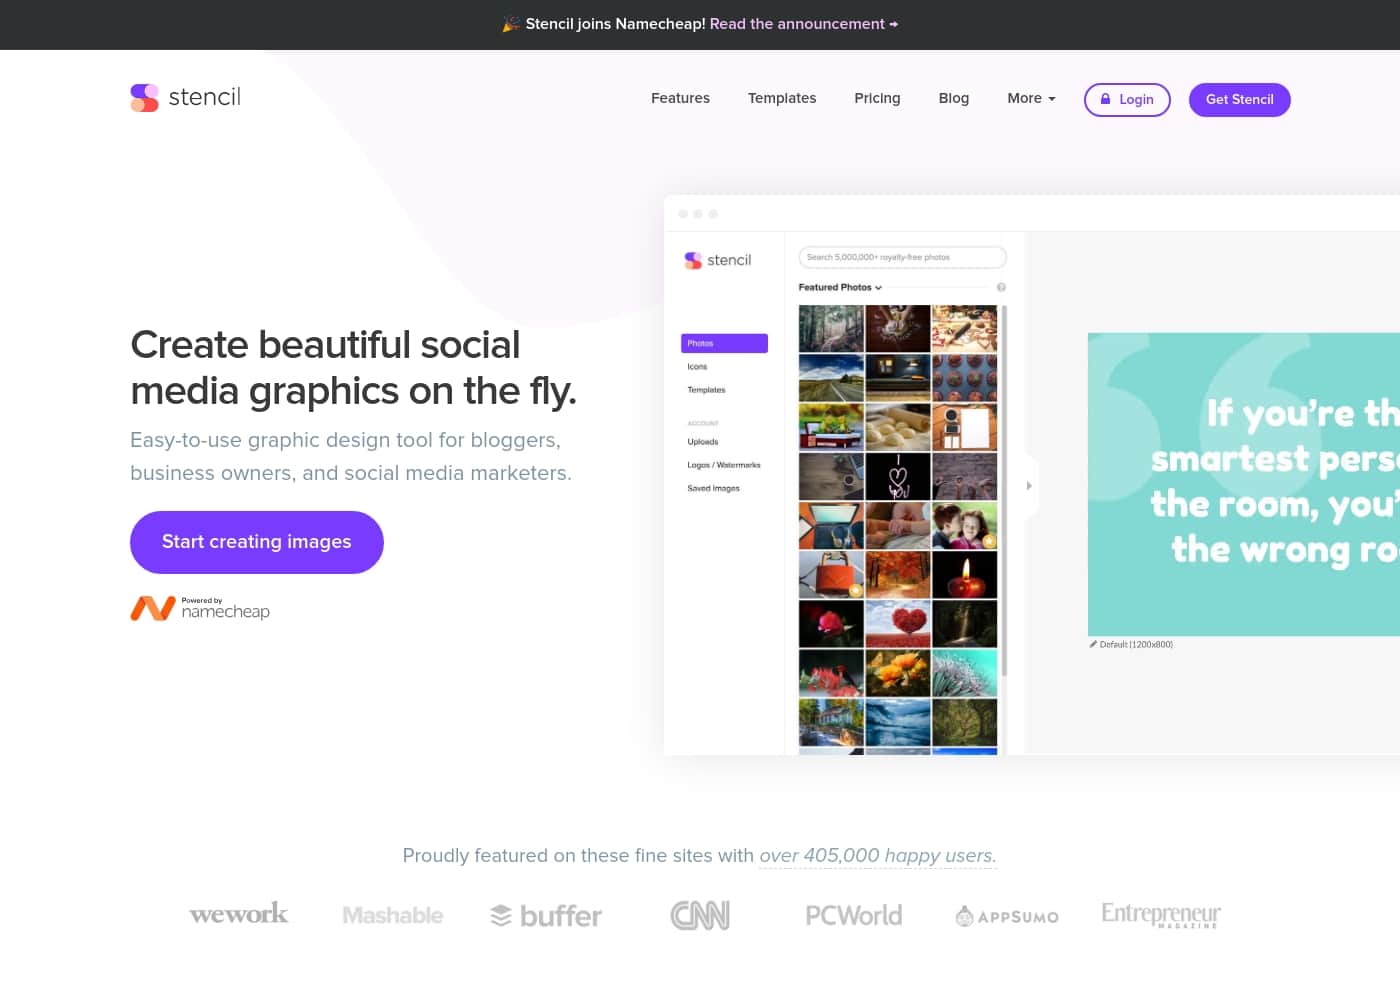Click the help question mark icon
The image size is (1400, 1000).
click(x=1001, y=287)
